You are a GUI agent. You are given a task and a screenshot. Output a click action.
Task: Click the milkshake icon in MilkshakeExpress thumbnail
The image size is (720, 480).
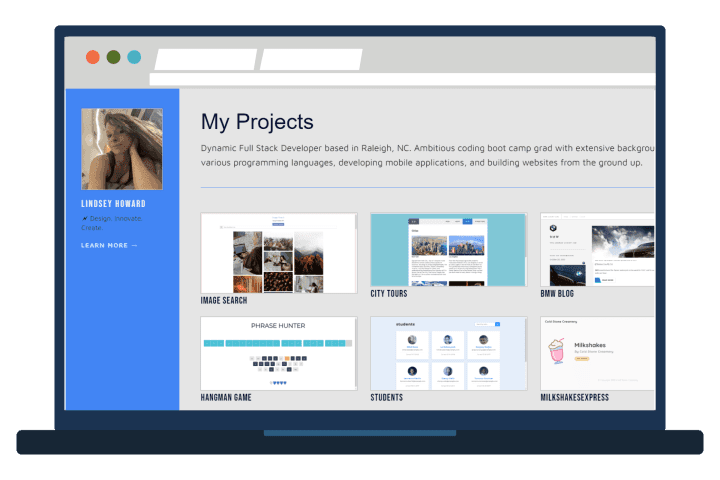point(556,351)
